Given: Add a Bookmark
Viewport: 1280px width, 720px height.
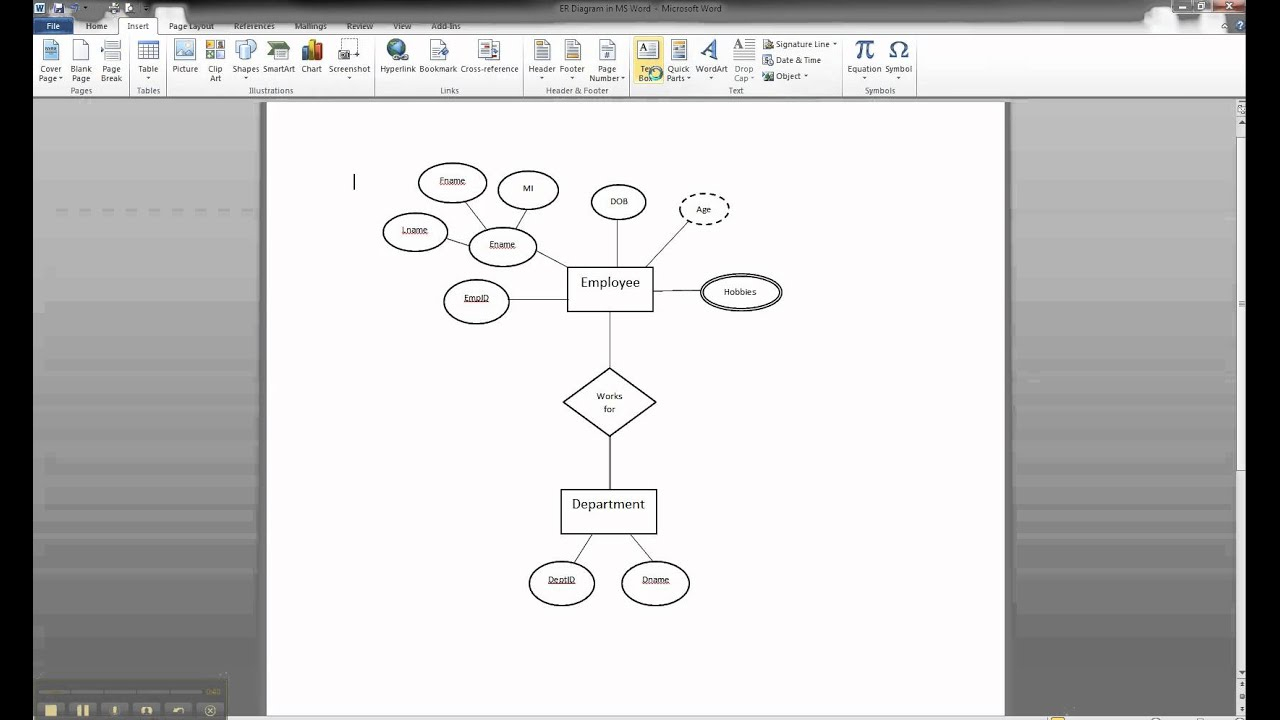Looking at the screenshot, I should click(x=438, y=57).
